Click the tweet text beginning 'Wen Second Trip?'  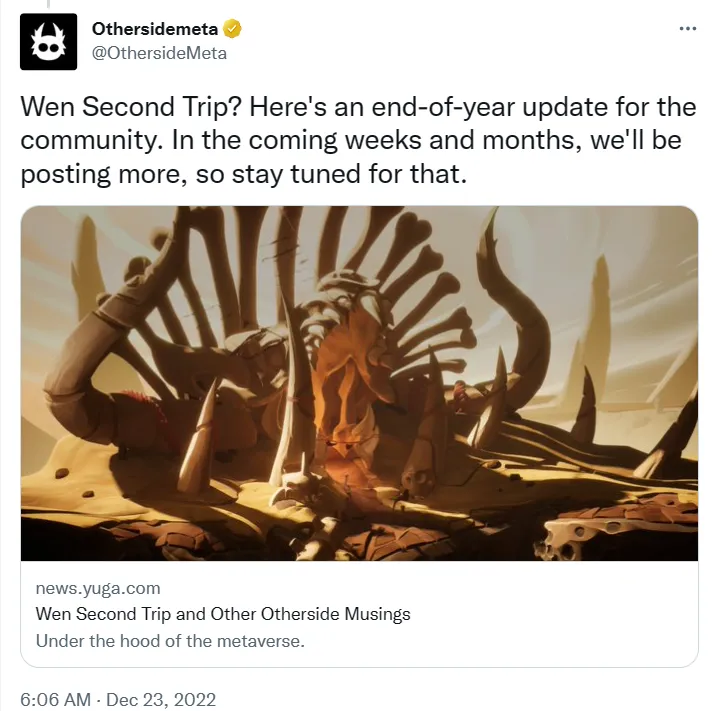[358, 140]
